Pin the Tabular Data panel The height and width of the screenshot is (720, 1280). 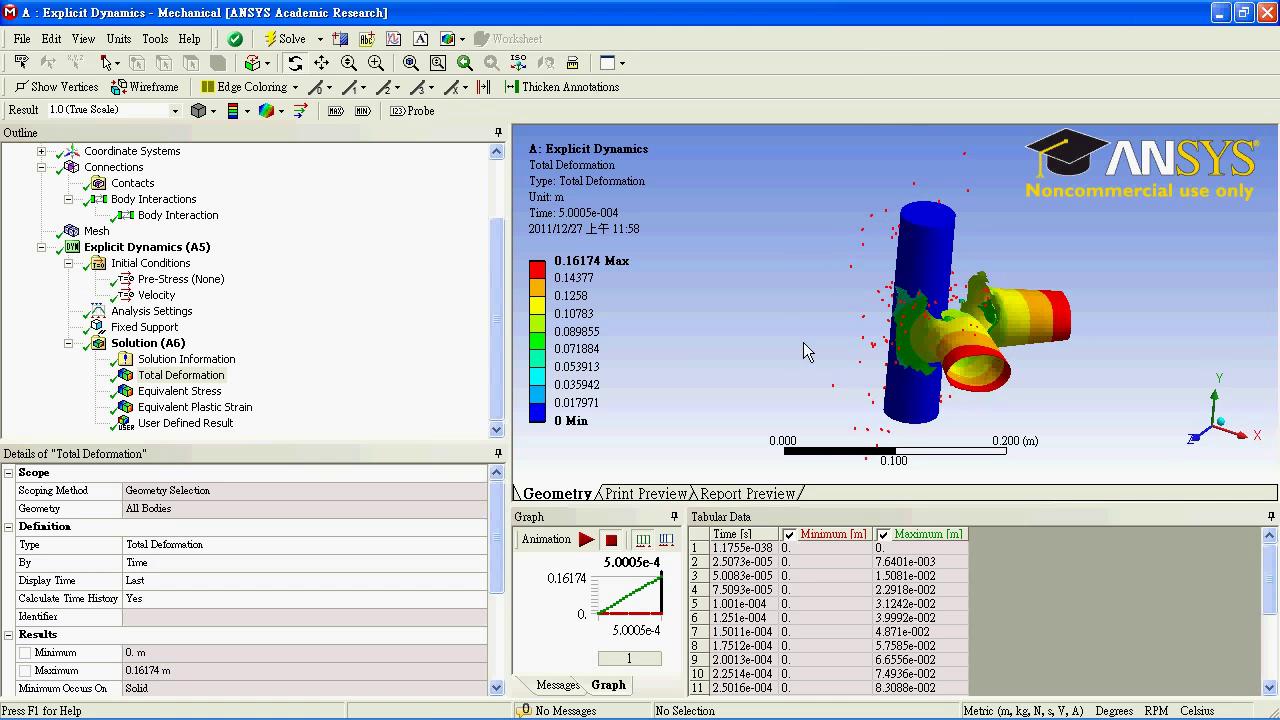point(1271,517)
